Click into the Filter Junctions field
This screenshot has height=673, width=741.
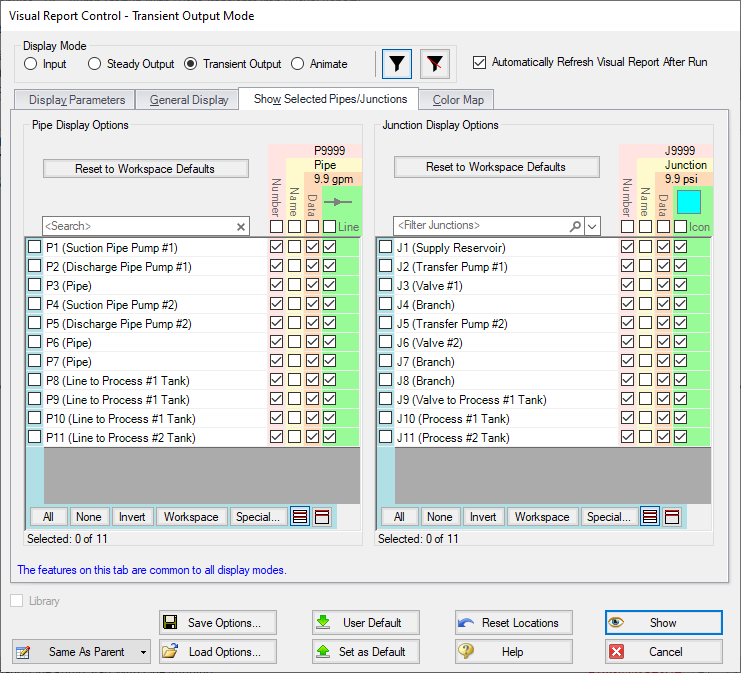click(x=480, y=225)
